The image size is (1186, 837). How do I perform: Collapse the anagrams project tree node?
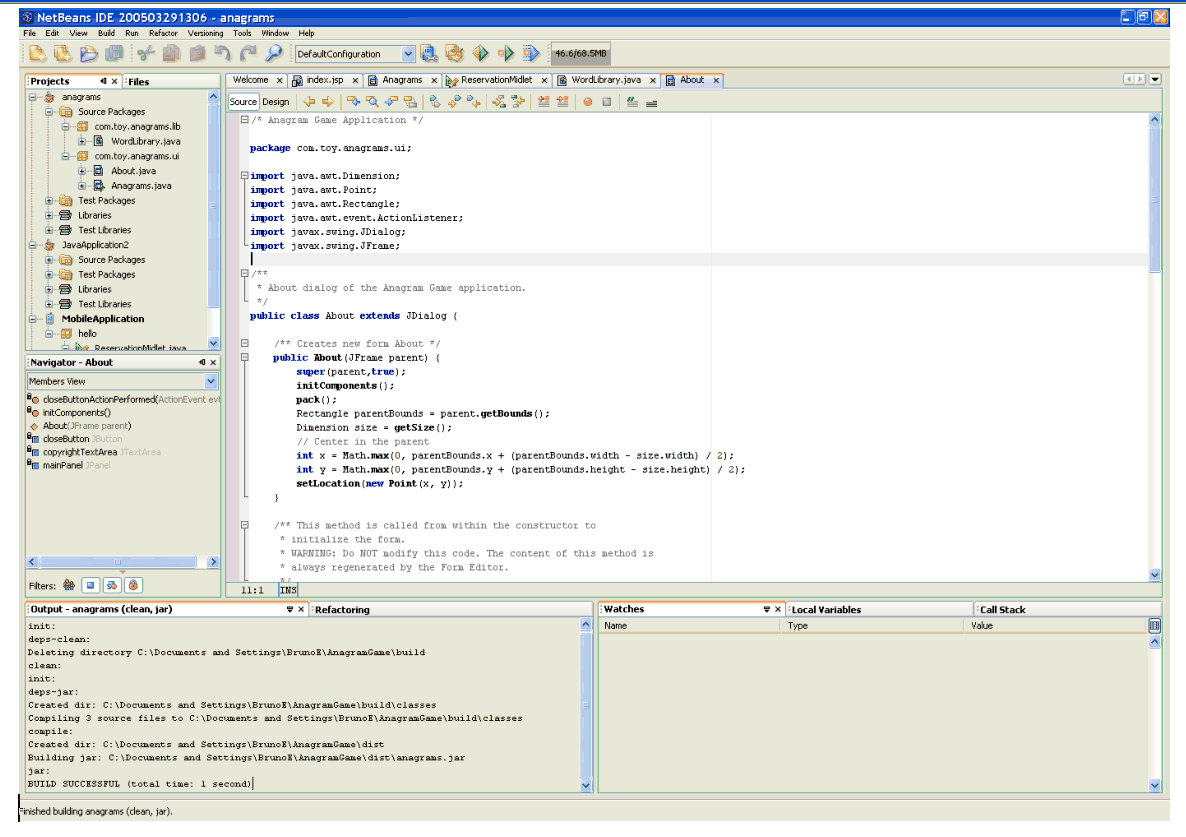coord(34,97)
